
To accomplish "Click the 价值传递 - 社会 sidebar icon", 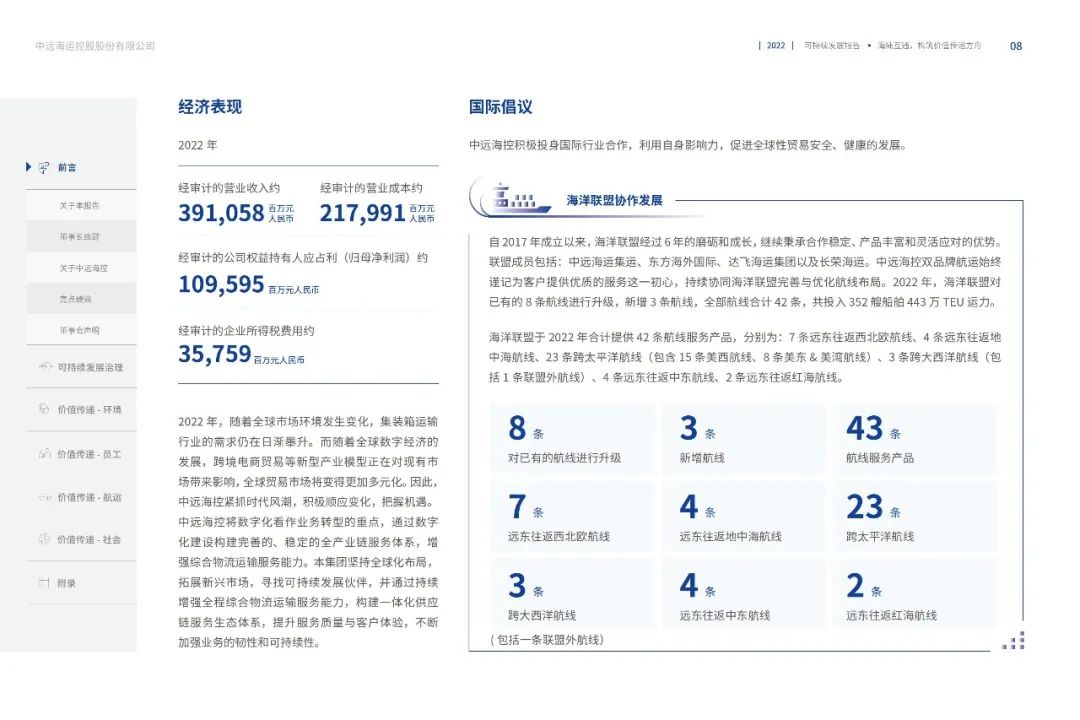I will tap(44, 539).
